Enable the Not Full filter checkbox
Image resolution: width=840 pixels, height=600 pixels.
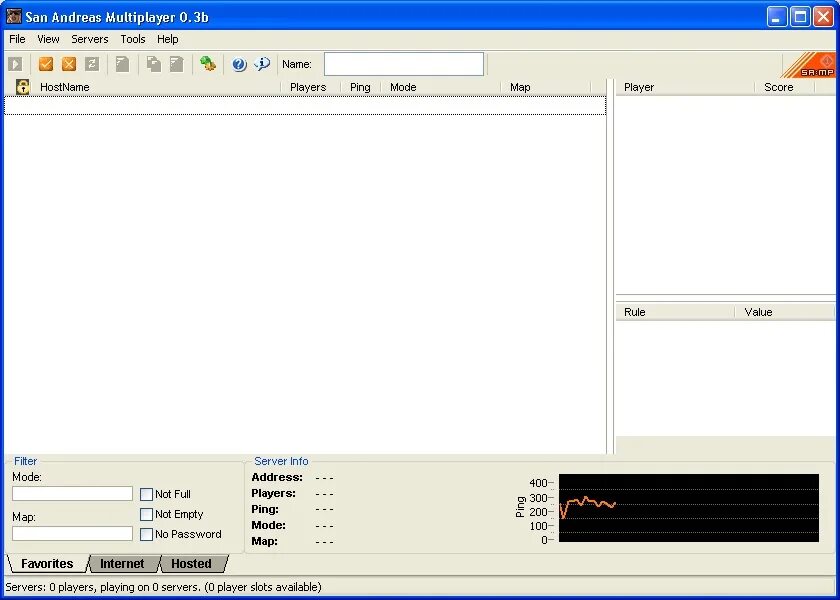(x=146, y=494)
